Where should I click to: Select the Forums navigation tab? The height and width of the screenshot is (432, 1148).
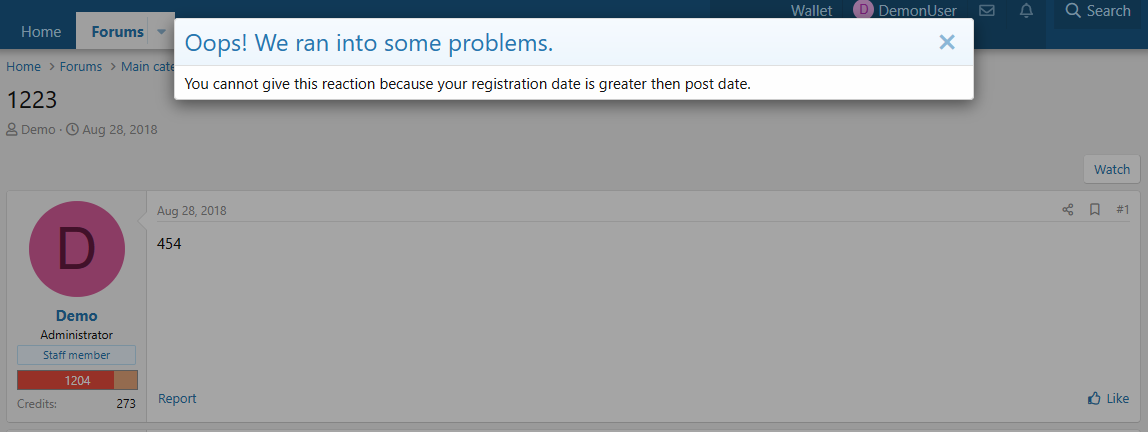117,32
